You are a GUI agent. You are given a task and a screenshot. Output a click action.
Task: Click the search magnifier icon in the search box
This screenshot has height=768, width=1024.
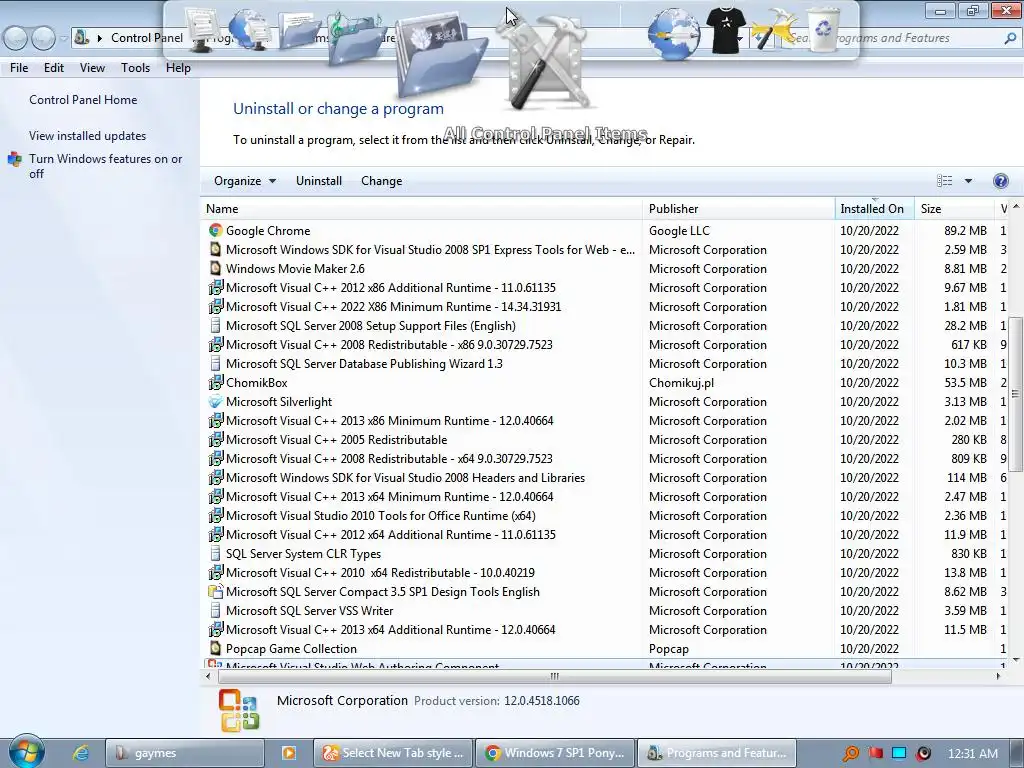click(1010, 39)
